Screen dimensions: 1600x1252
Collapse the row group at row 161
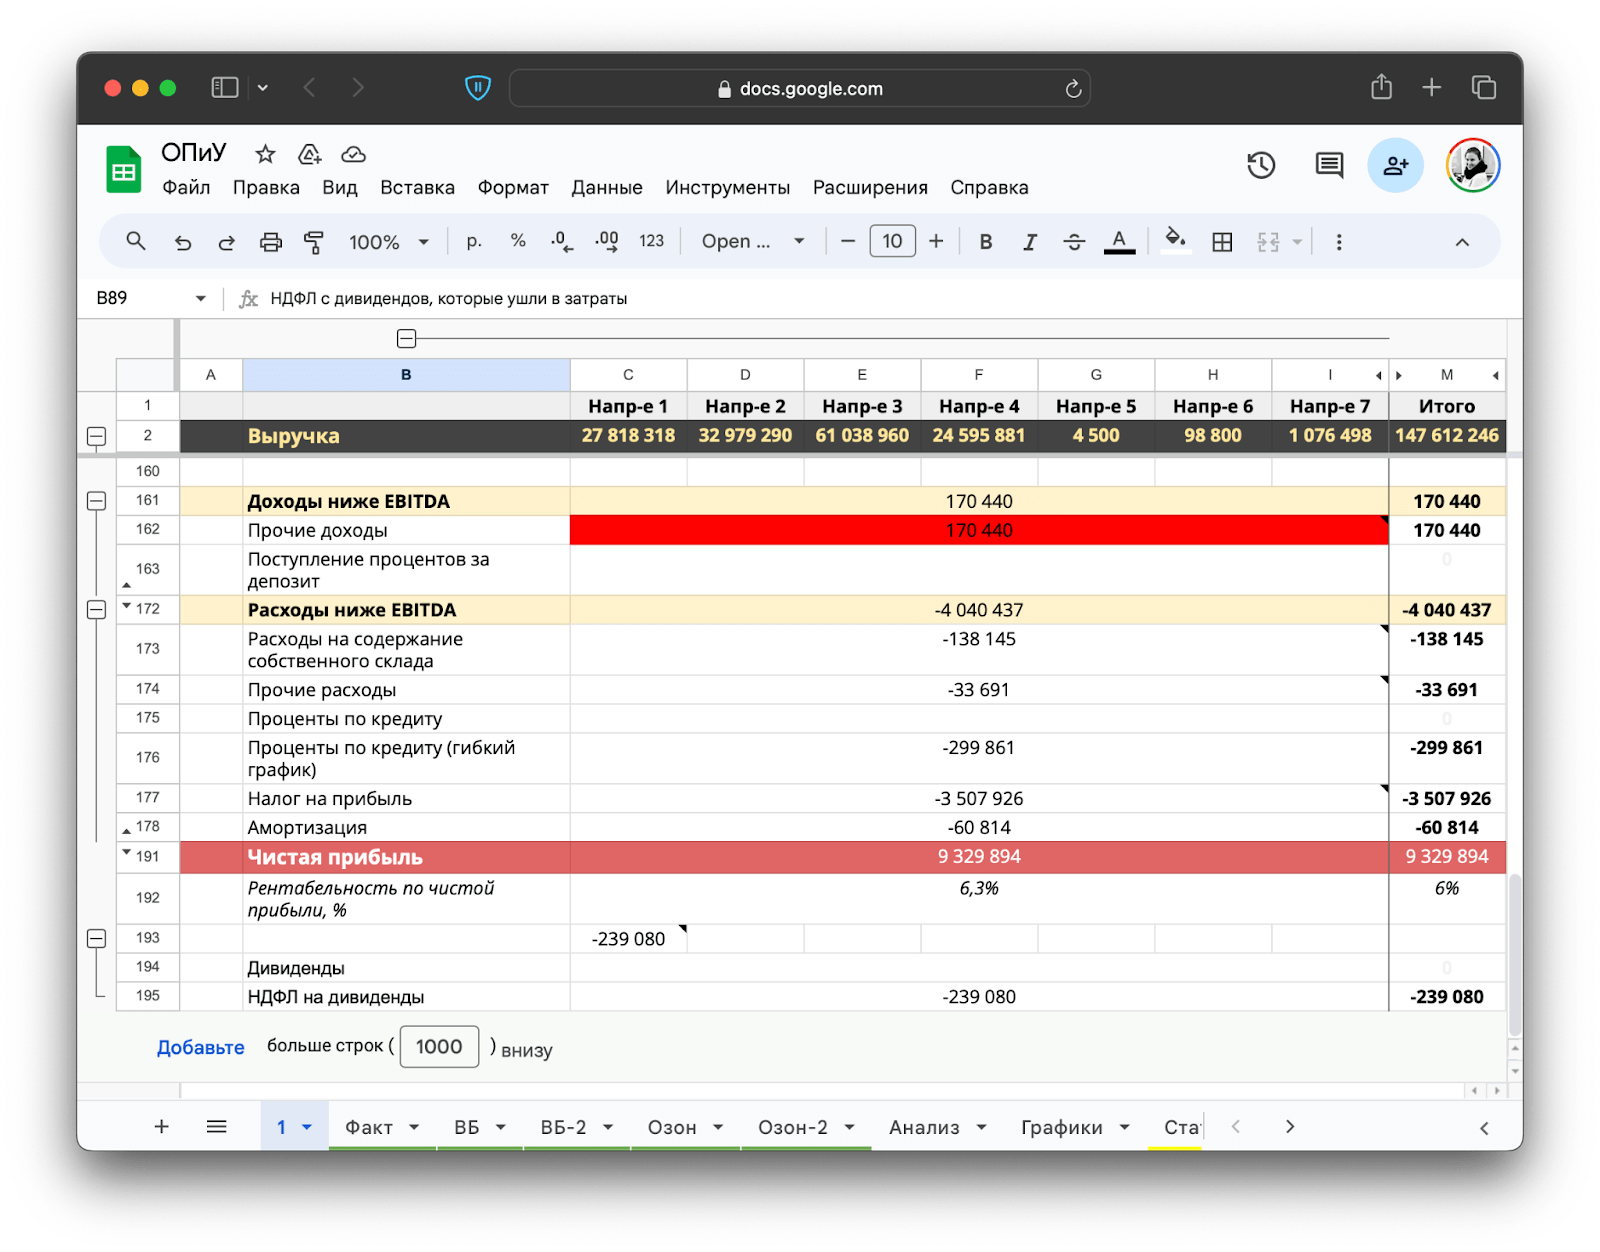point(97,501)
